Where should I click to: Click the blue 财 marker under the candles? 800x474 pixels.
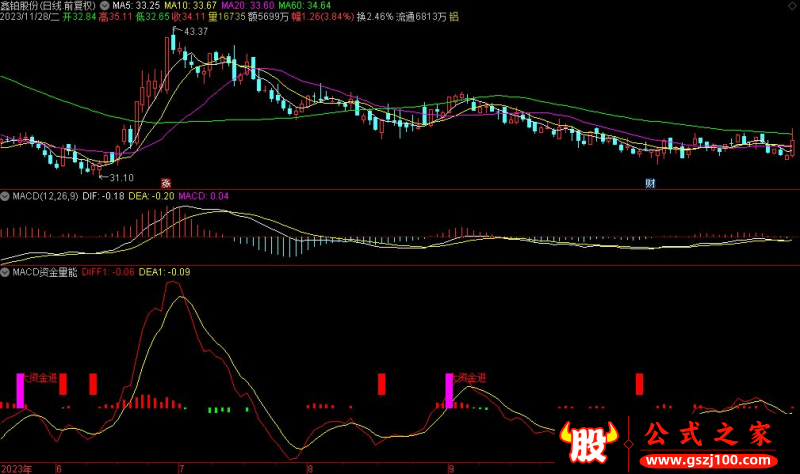tap(650, 183)
